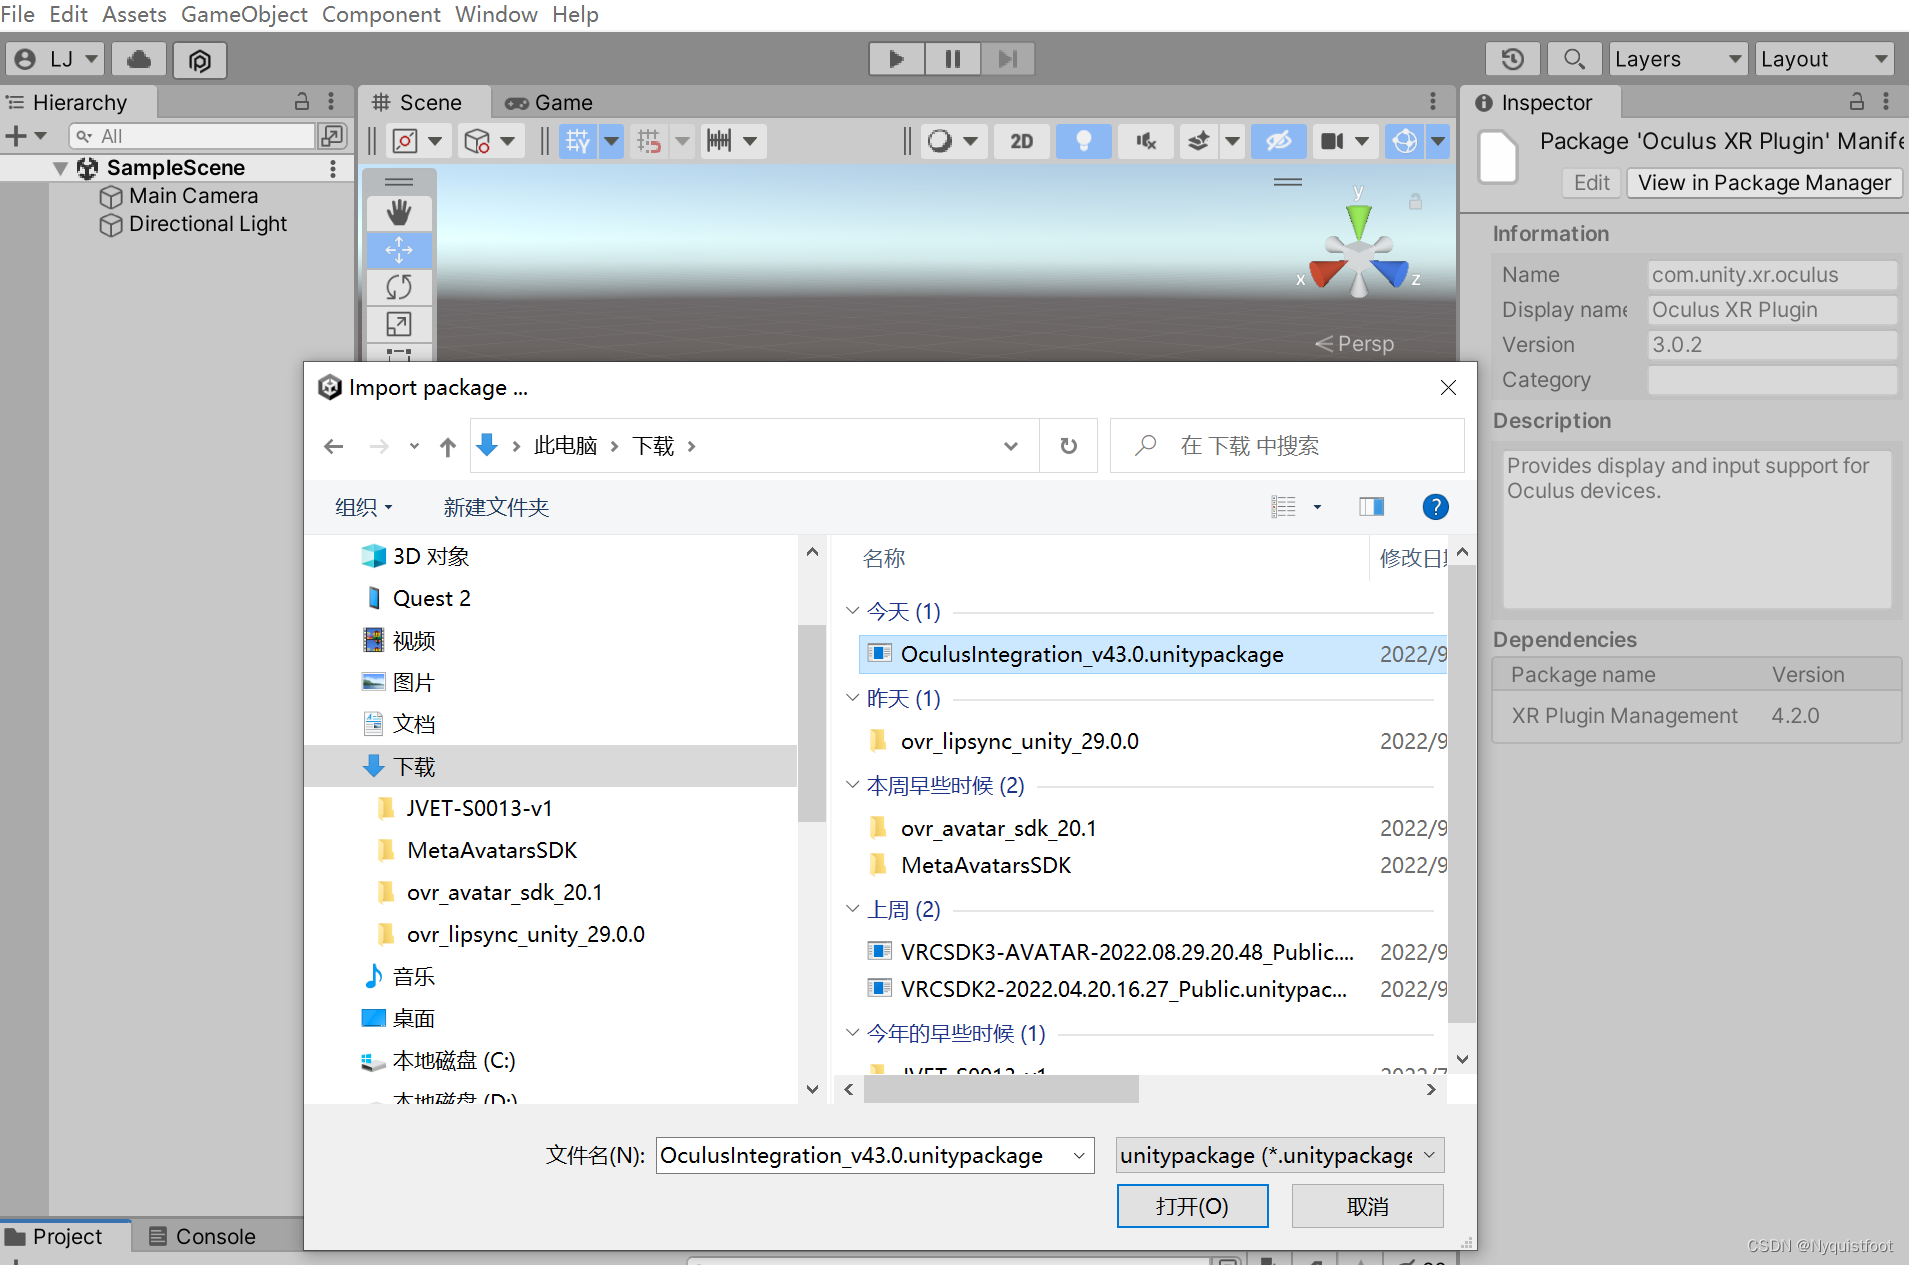Image resolution: width=1909 pixels, height=1265 pixels.
Task: Collapse the SampleScene hierarchy tree
Action: 60,168
